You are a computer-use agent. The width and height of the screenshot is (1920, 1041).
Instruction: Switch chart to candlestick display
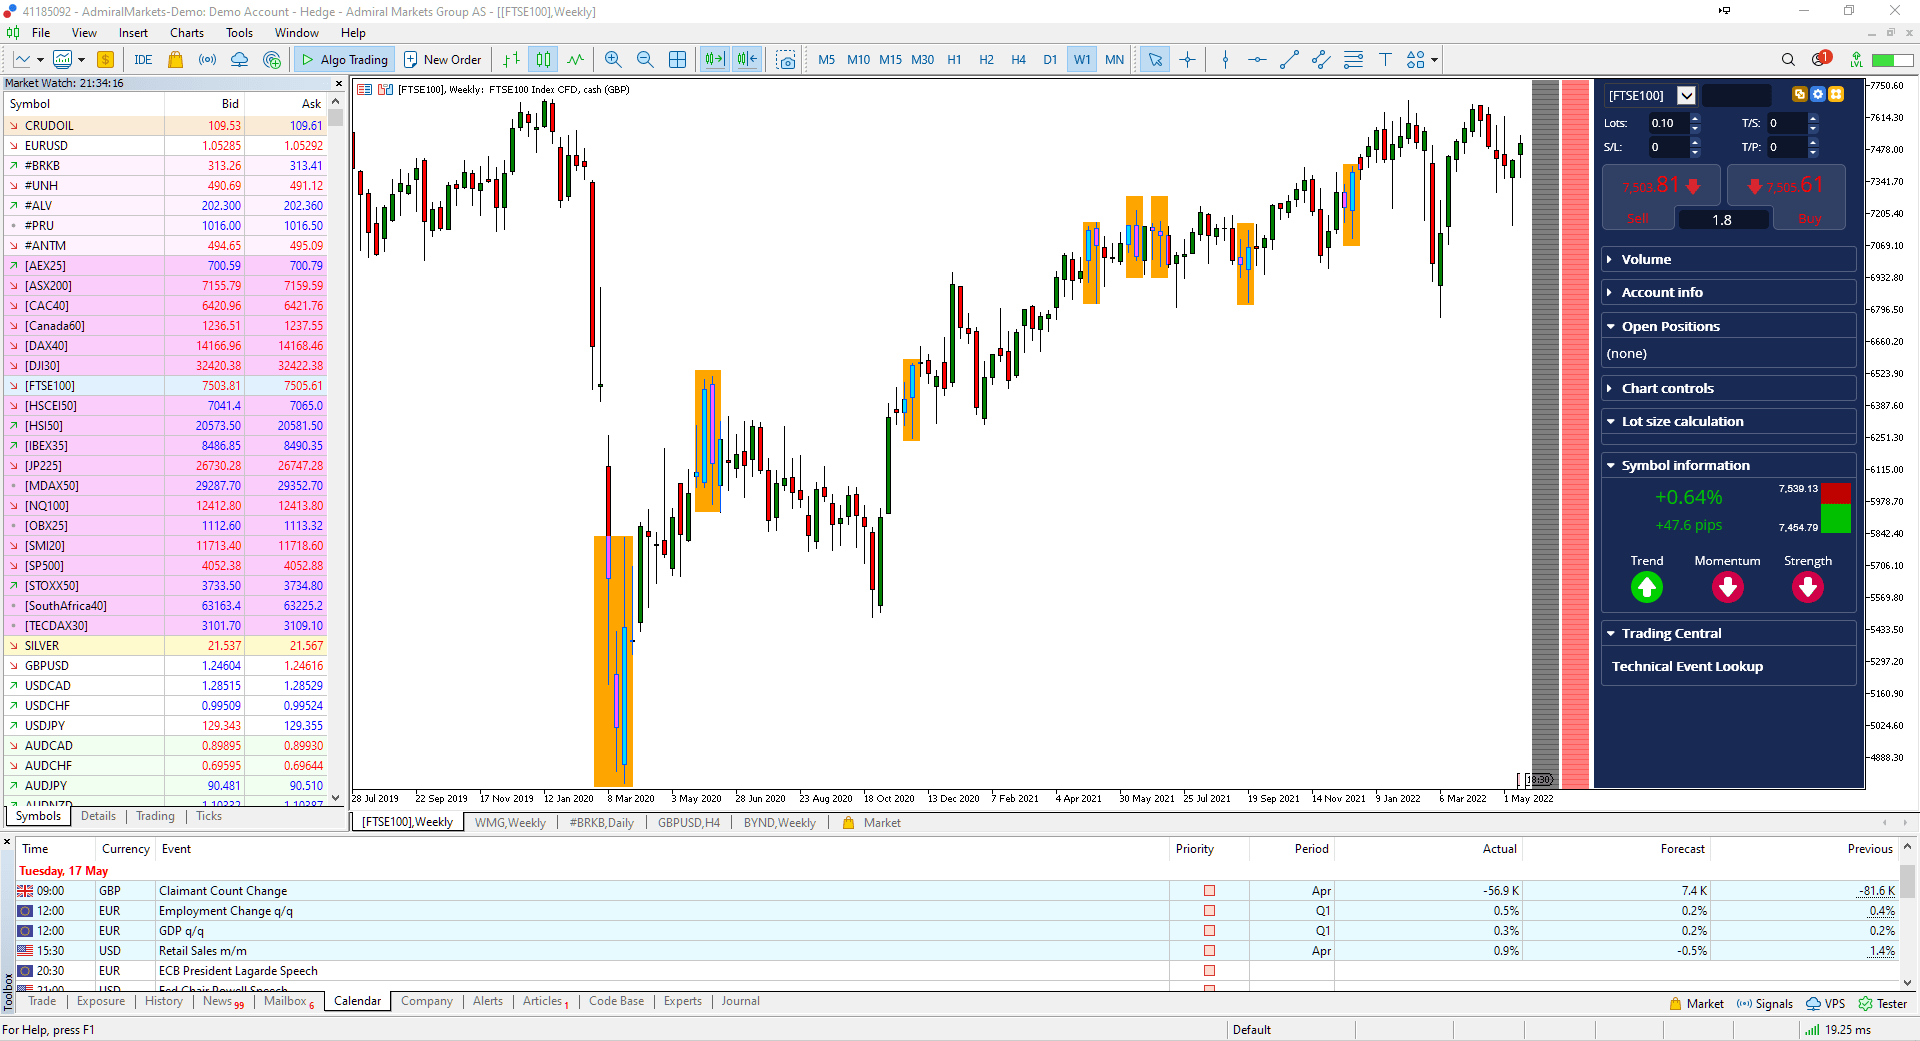coord(543,60)
